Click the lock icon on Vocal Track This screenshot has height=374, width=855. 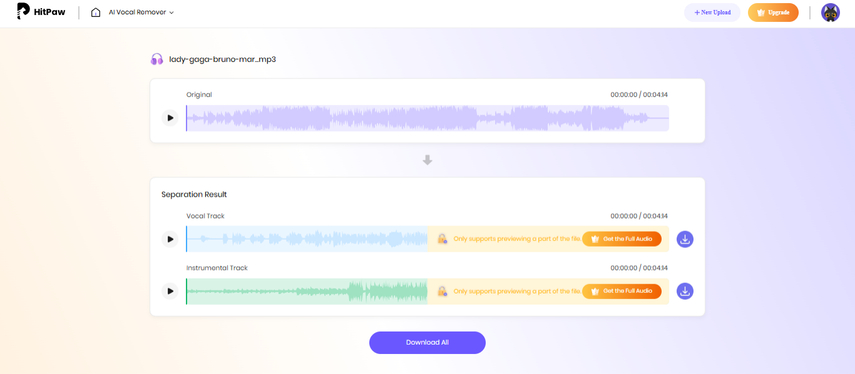pos(442,239)
